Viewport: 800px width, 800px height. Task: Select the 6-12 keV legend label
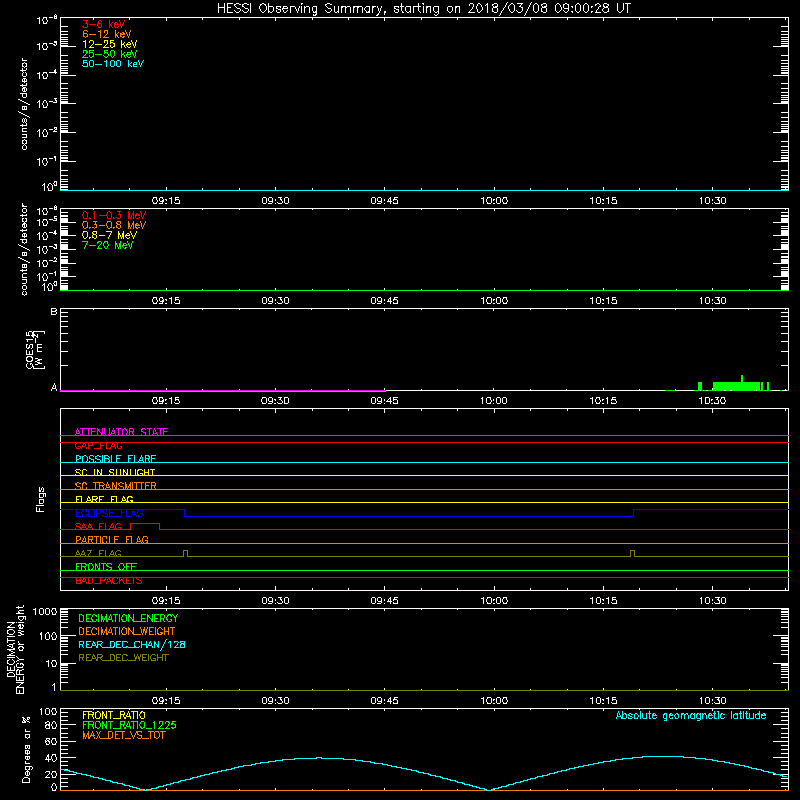107,34
